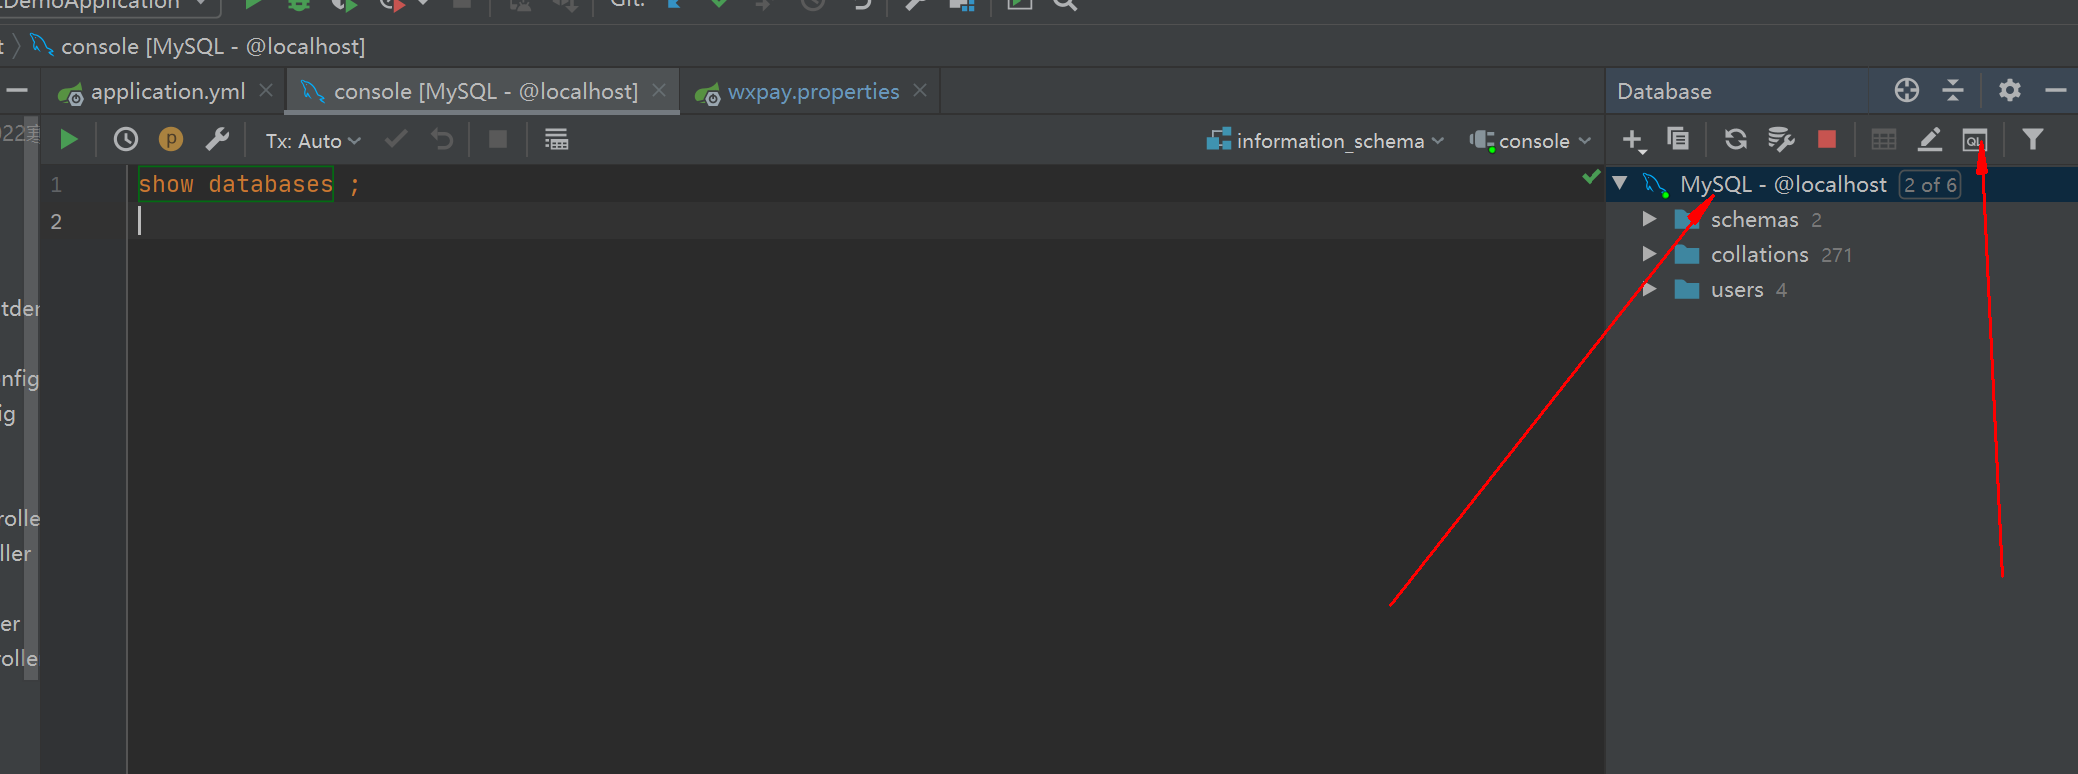Hide the Database panel with minus icon
The width and height of the screenshot is (2078, 774).
click(2056, 91)
